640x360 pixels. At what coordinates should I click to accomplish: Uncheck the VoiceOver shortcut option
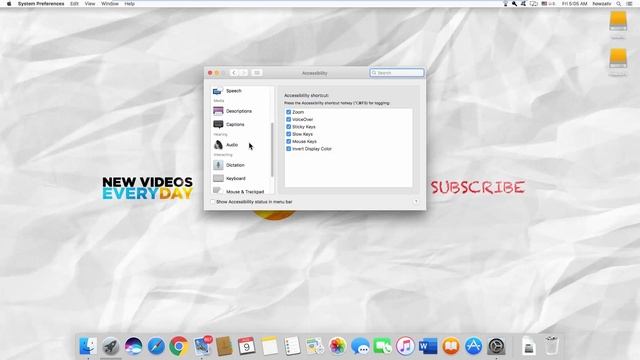(x=289, y=119)
